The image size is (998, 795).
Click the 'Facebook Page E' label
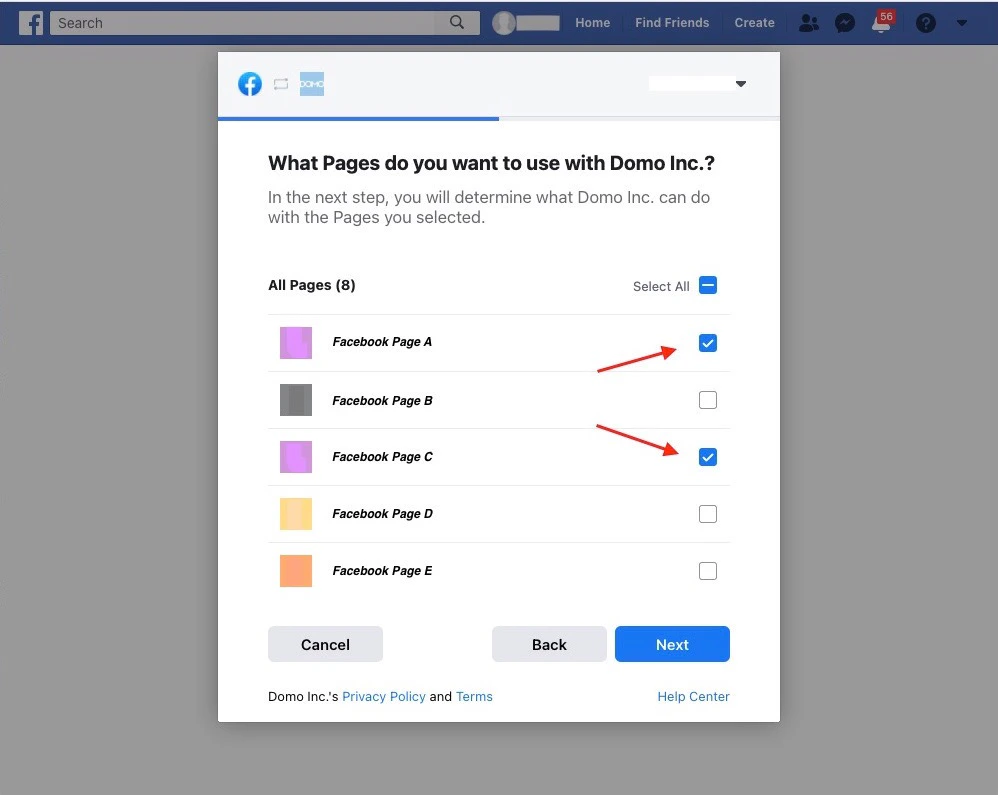coord(382,570)
